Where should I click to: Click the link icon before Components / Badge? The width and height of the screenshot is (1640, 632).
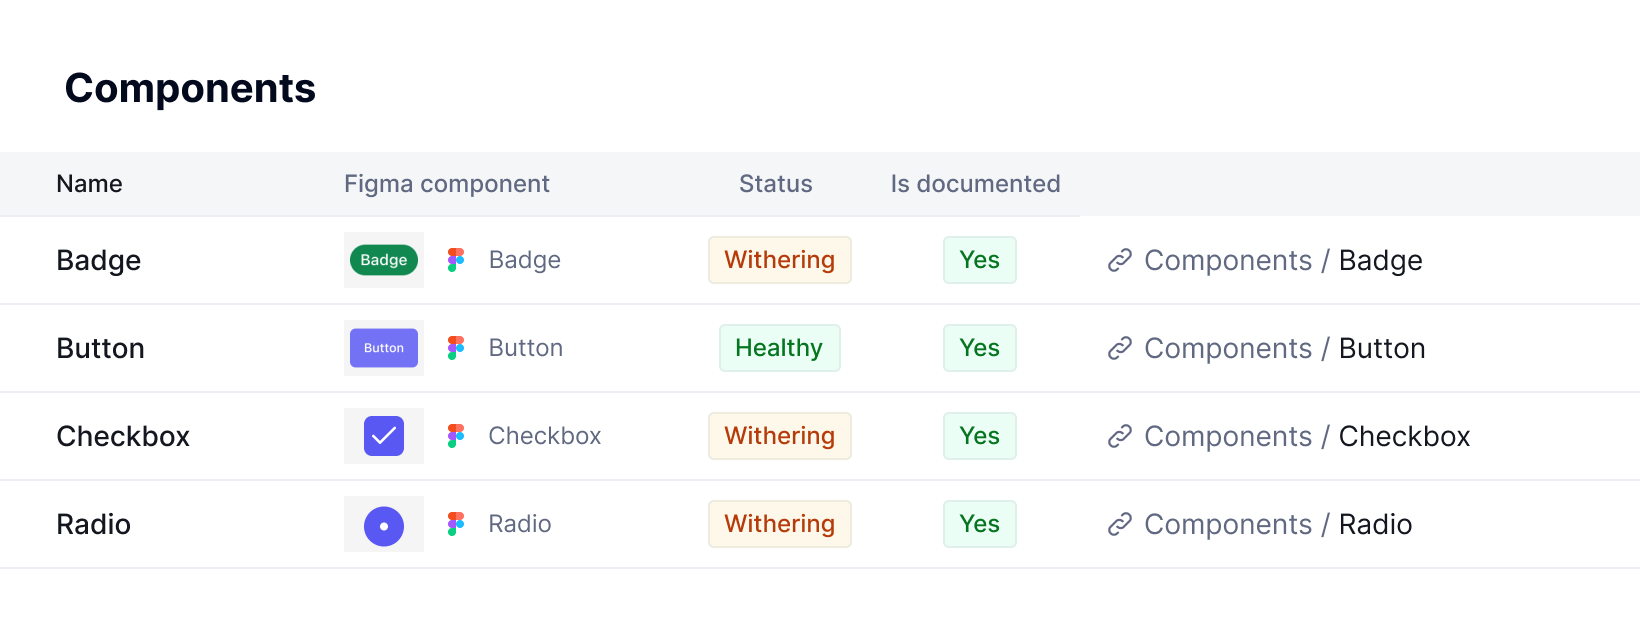(x=1119, y=260)
